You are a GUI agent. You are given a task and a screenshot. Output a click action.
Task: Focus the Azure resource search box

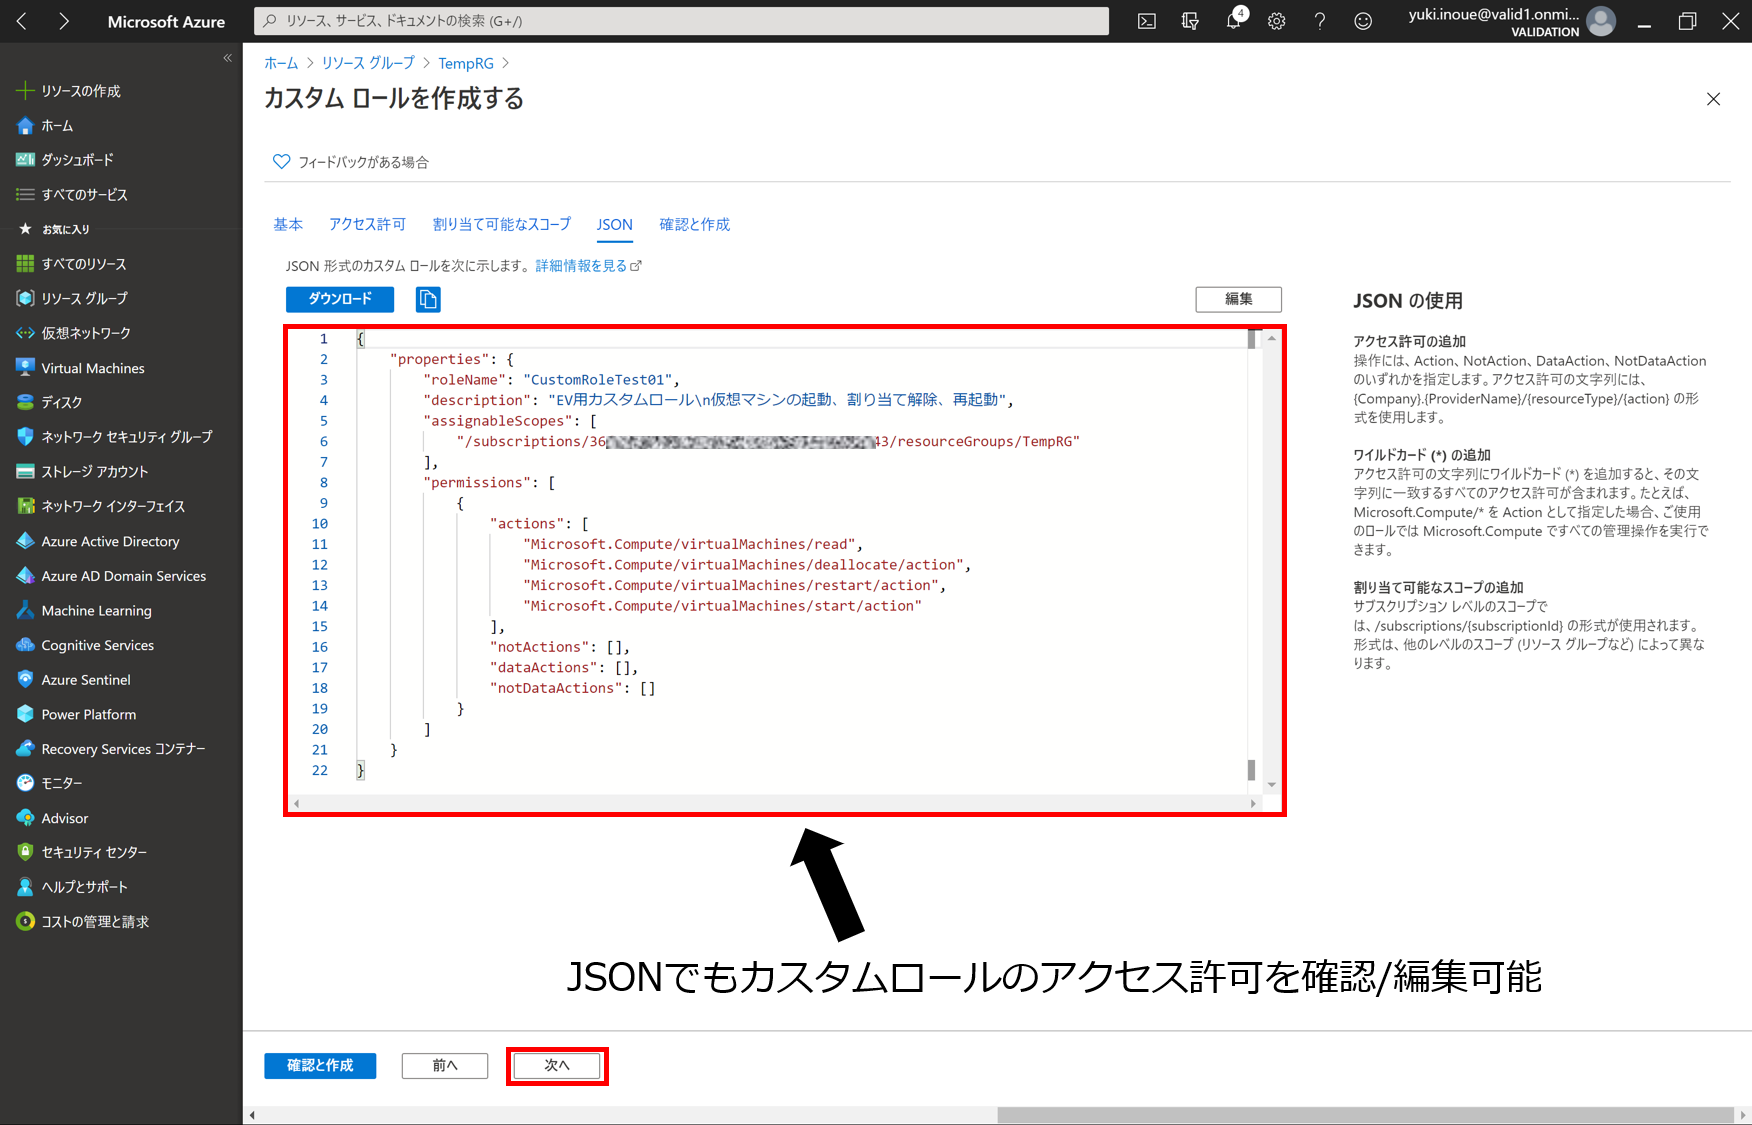[x=682, y=21]
